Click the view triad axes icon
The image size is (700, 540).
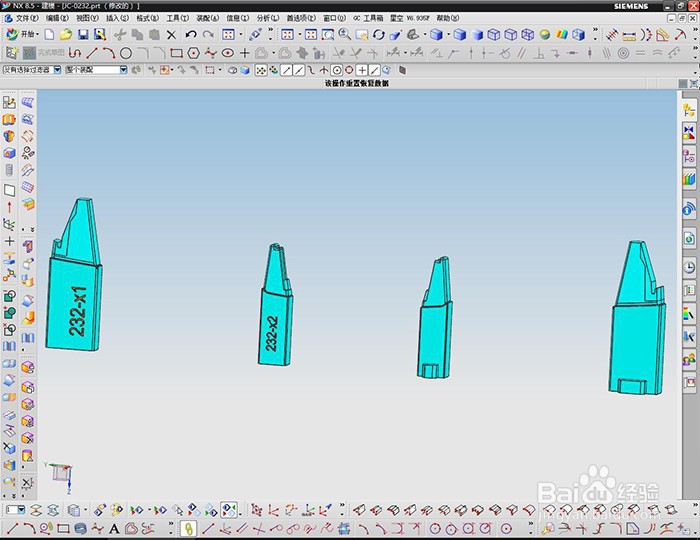pyautogui.click(x=59, y=477)
